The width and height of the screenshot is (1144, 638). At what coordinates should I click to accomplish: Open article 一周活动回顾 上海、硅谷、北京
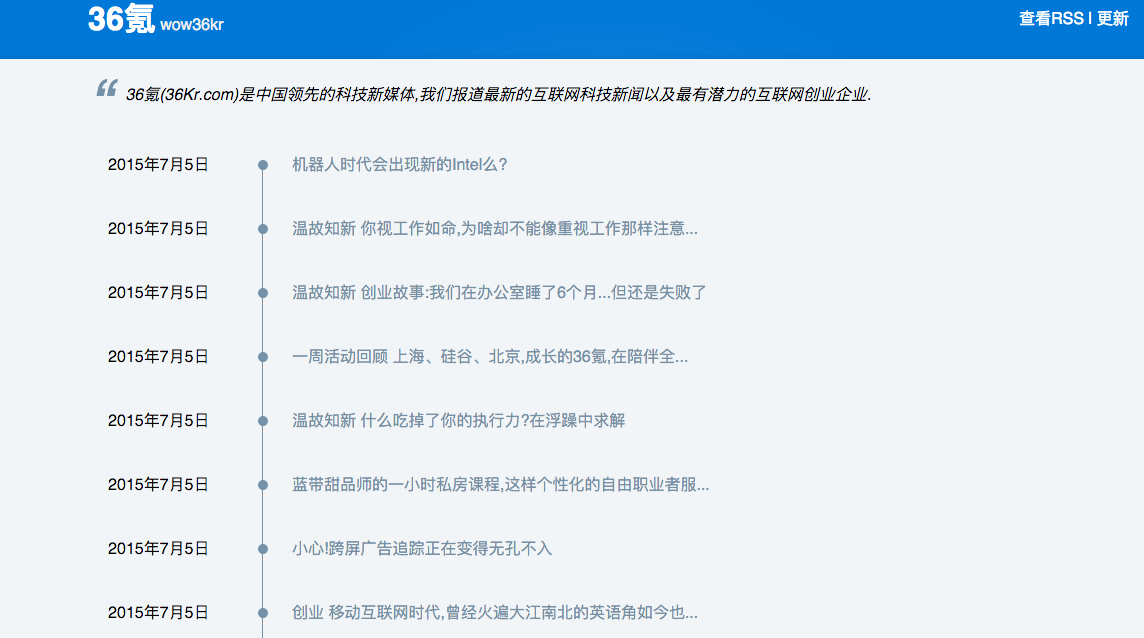coord(490,357)
